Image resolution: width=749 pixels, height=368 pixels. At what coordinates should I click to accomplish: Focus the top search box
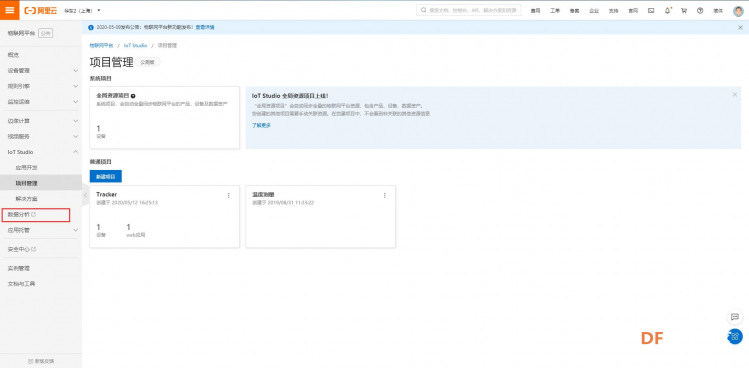point(469,10)
